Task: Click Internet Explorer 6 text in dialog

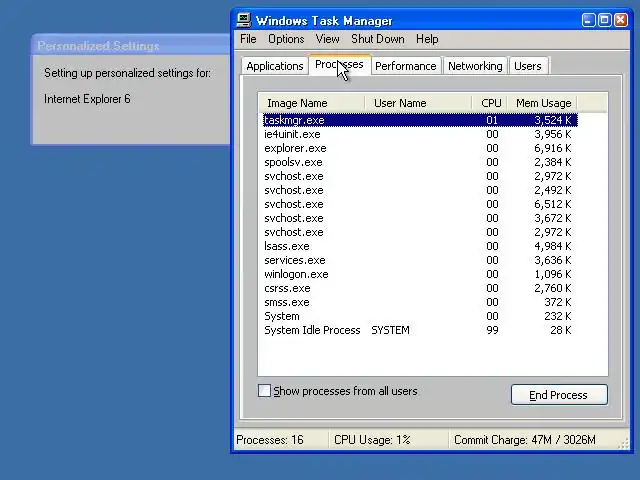Action: tap(87, 99)
